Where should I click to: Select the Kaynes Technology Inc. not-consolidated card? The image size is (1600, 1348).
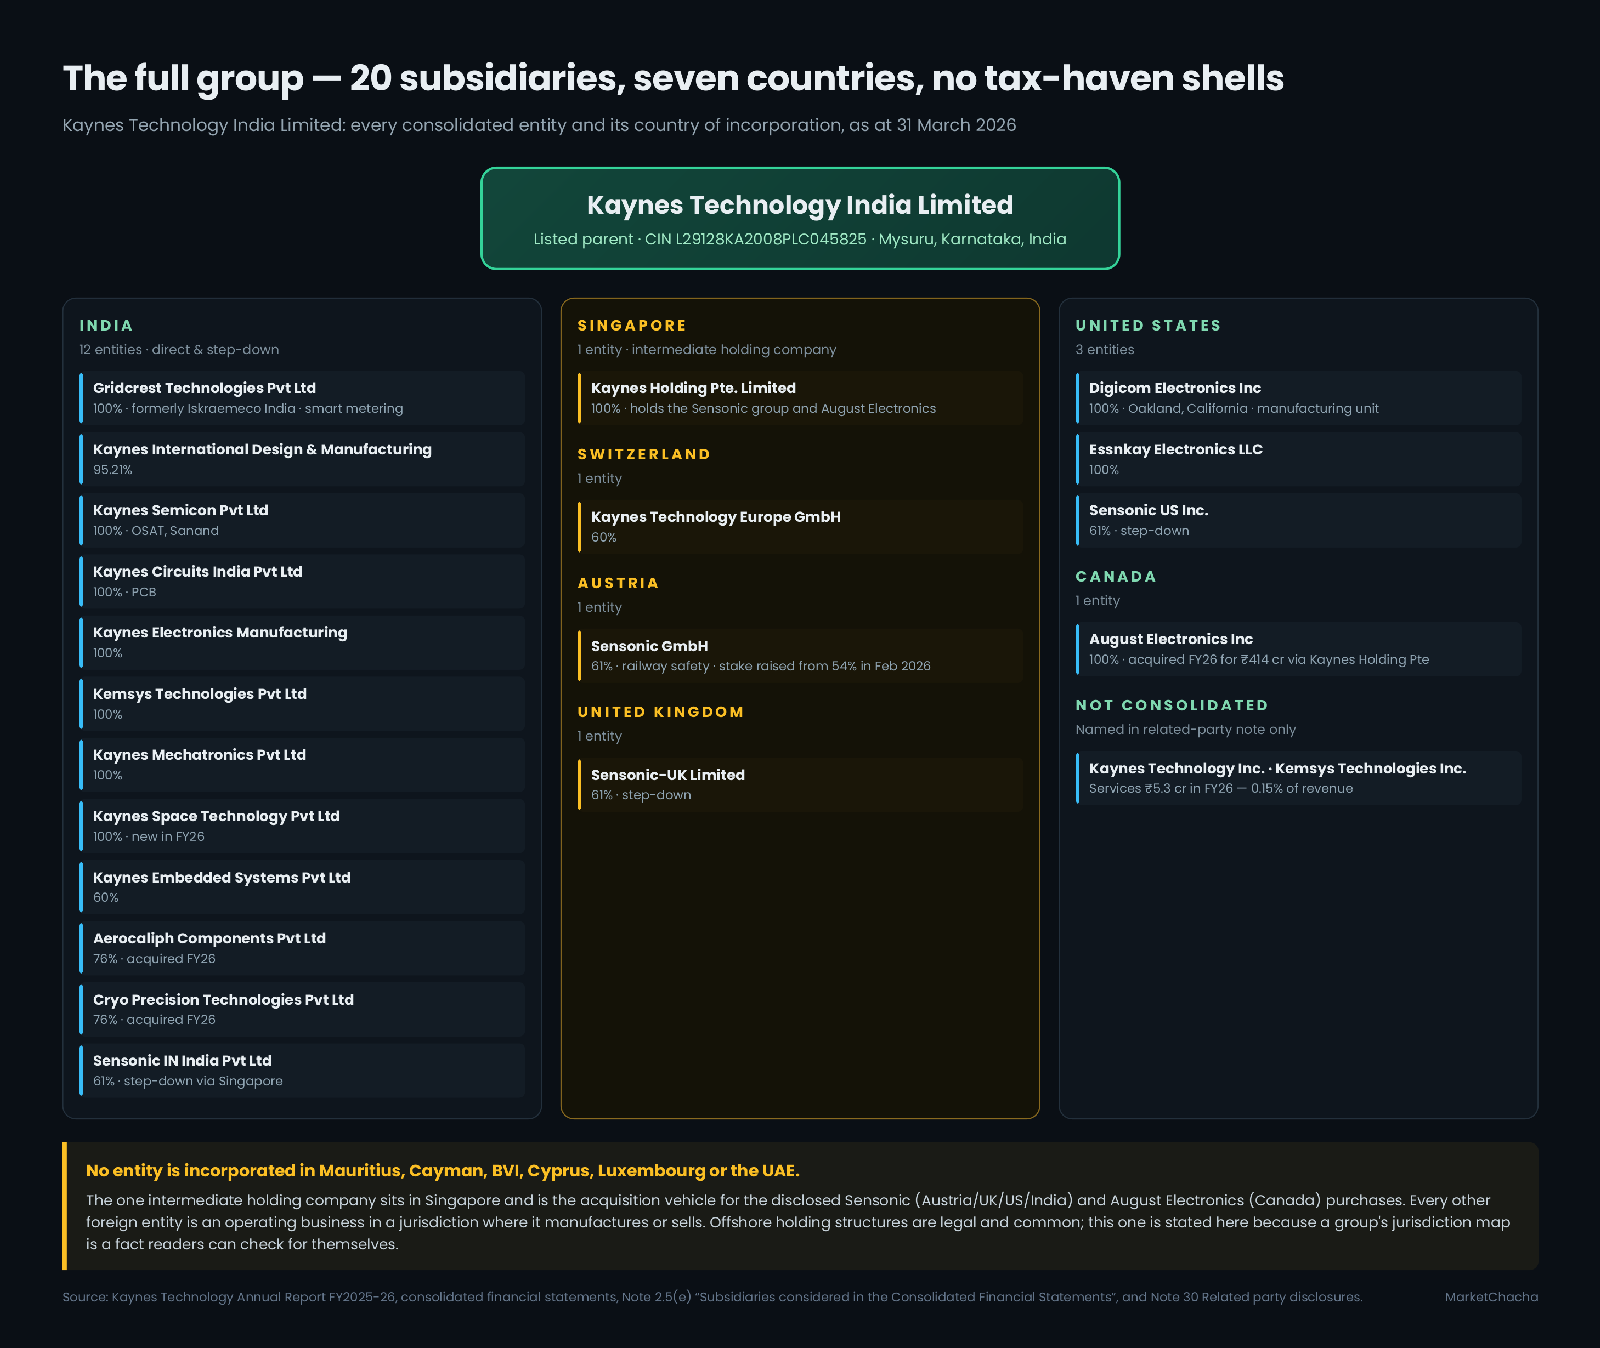[1298, 778]
